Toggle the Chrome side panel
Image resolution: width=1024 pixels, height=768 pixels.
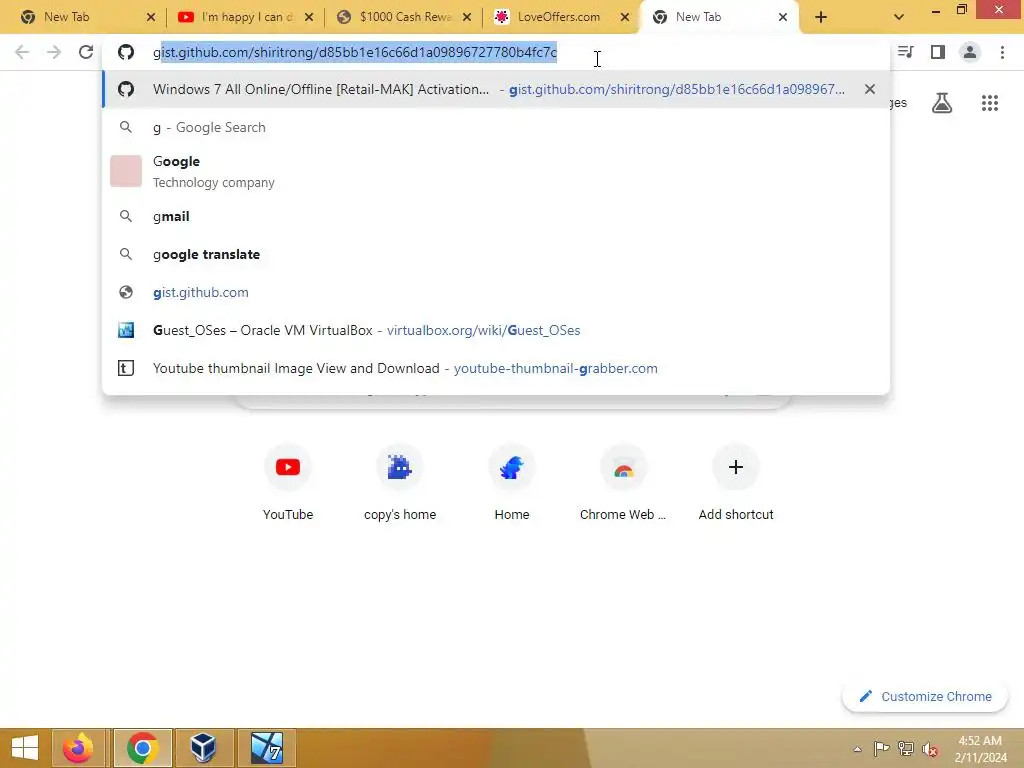point(938,52)
